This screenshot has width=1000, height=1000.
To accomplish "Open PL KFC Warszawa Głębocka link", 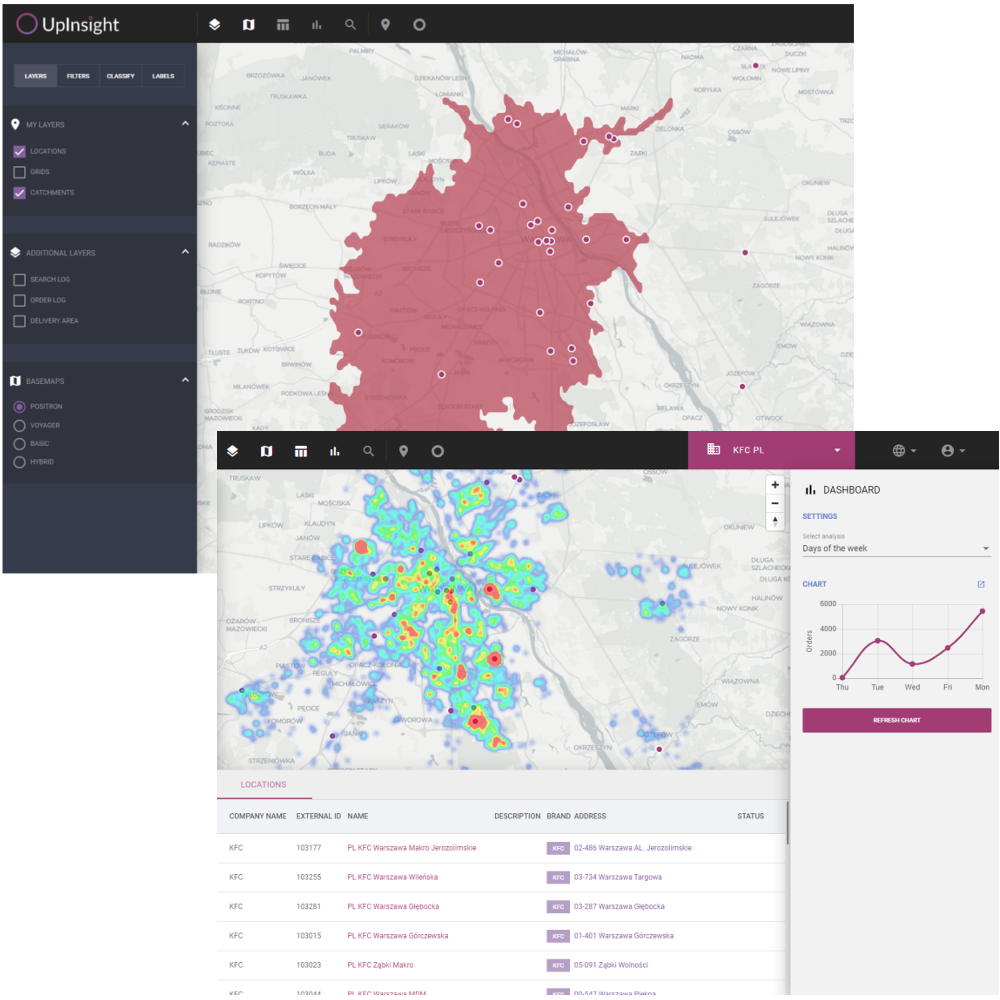I will (x=393, y=907).
